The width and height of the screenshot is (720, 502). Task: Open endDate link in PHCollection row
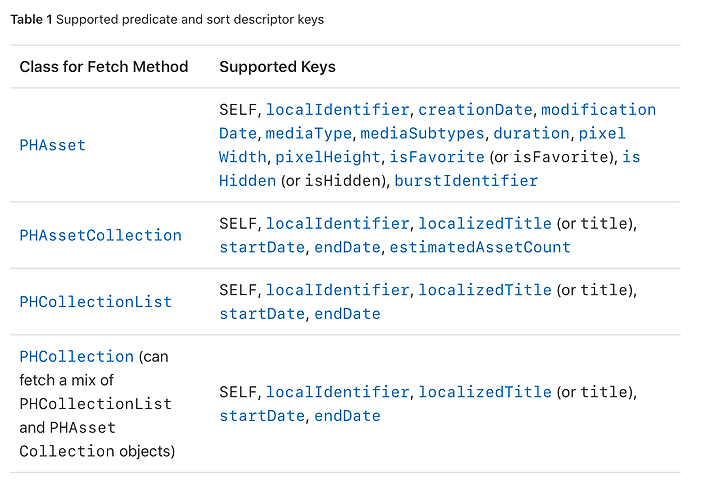(x=347, y=416)
